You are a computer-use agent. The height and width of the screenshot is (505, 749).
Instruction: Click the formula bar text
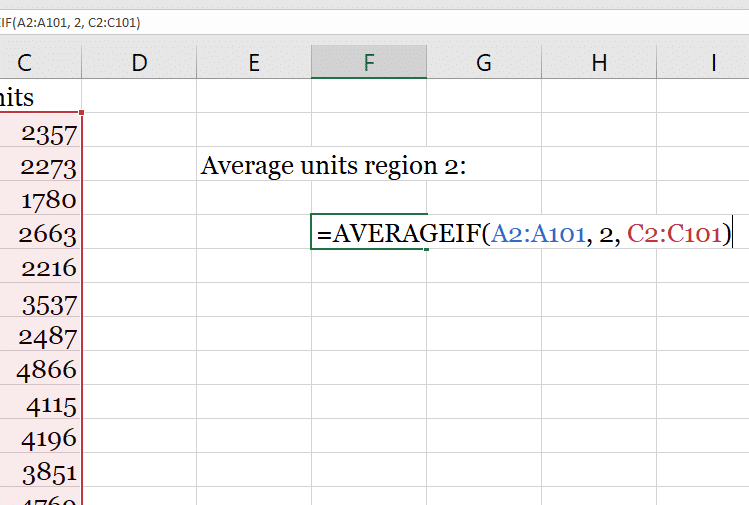coord(70,22)
